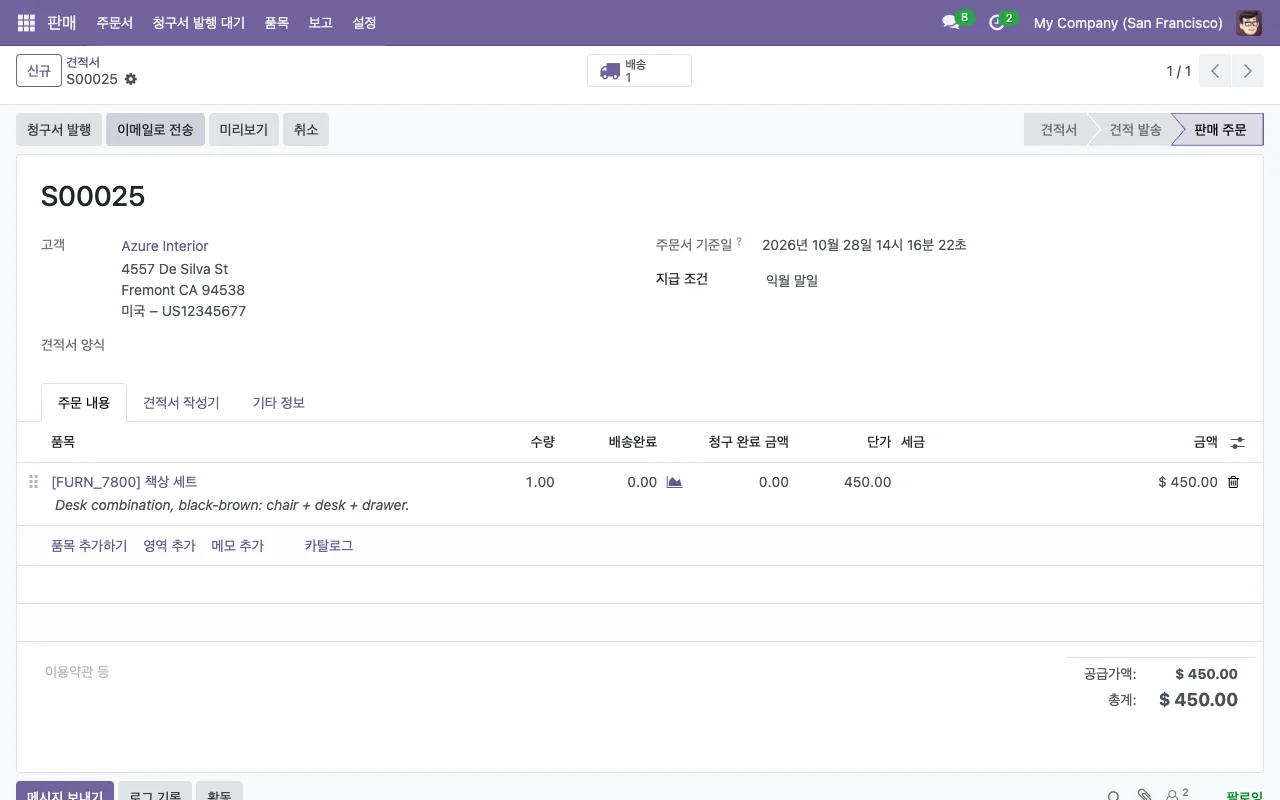The image size is (1280, 800).
Task: Click the unit price 450.00 cell
Action: coord(867,482)
